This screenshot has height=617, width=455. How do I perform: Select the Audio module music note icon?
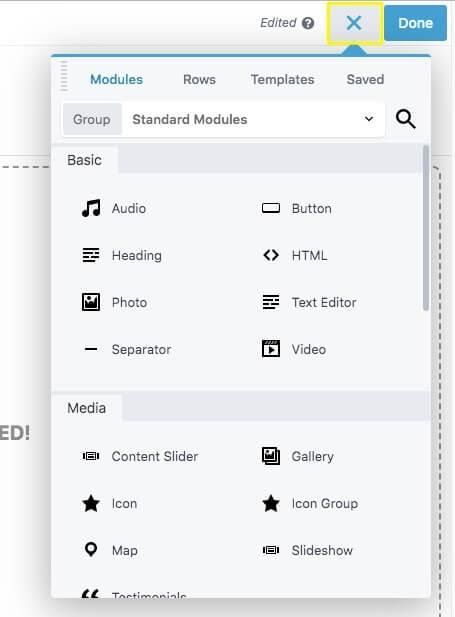[91, 208]
